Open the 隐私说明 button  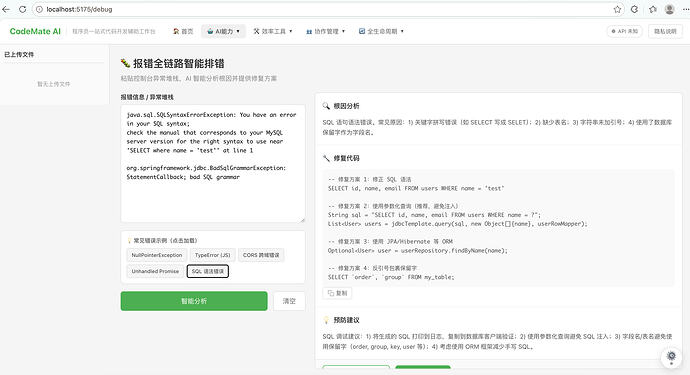click(665, 31)
